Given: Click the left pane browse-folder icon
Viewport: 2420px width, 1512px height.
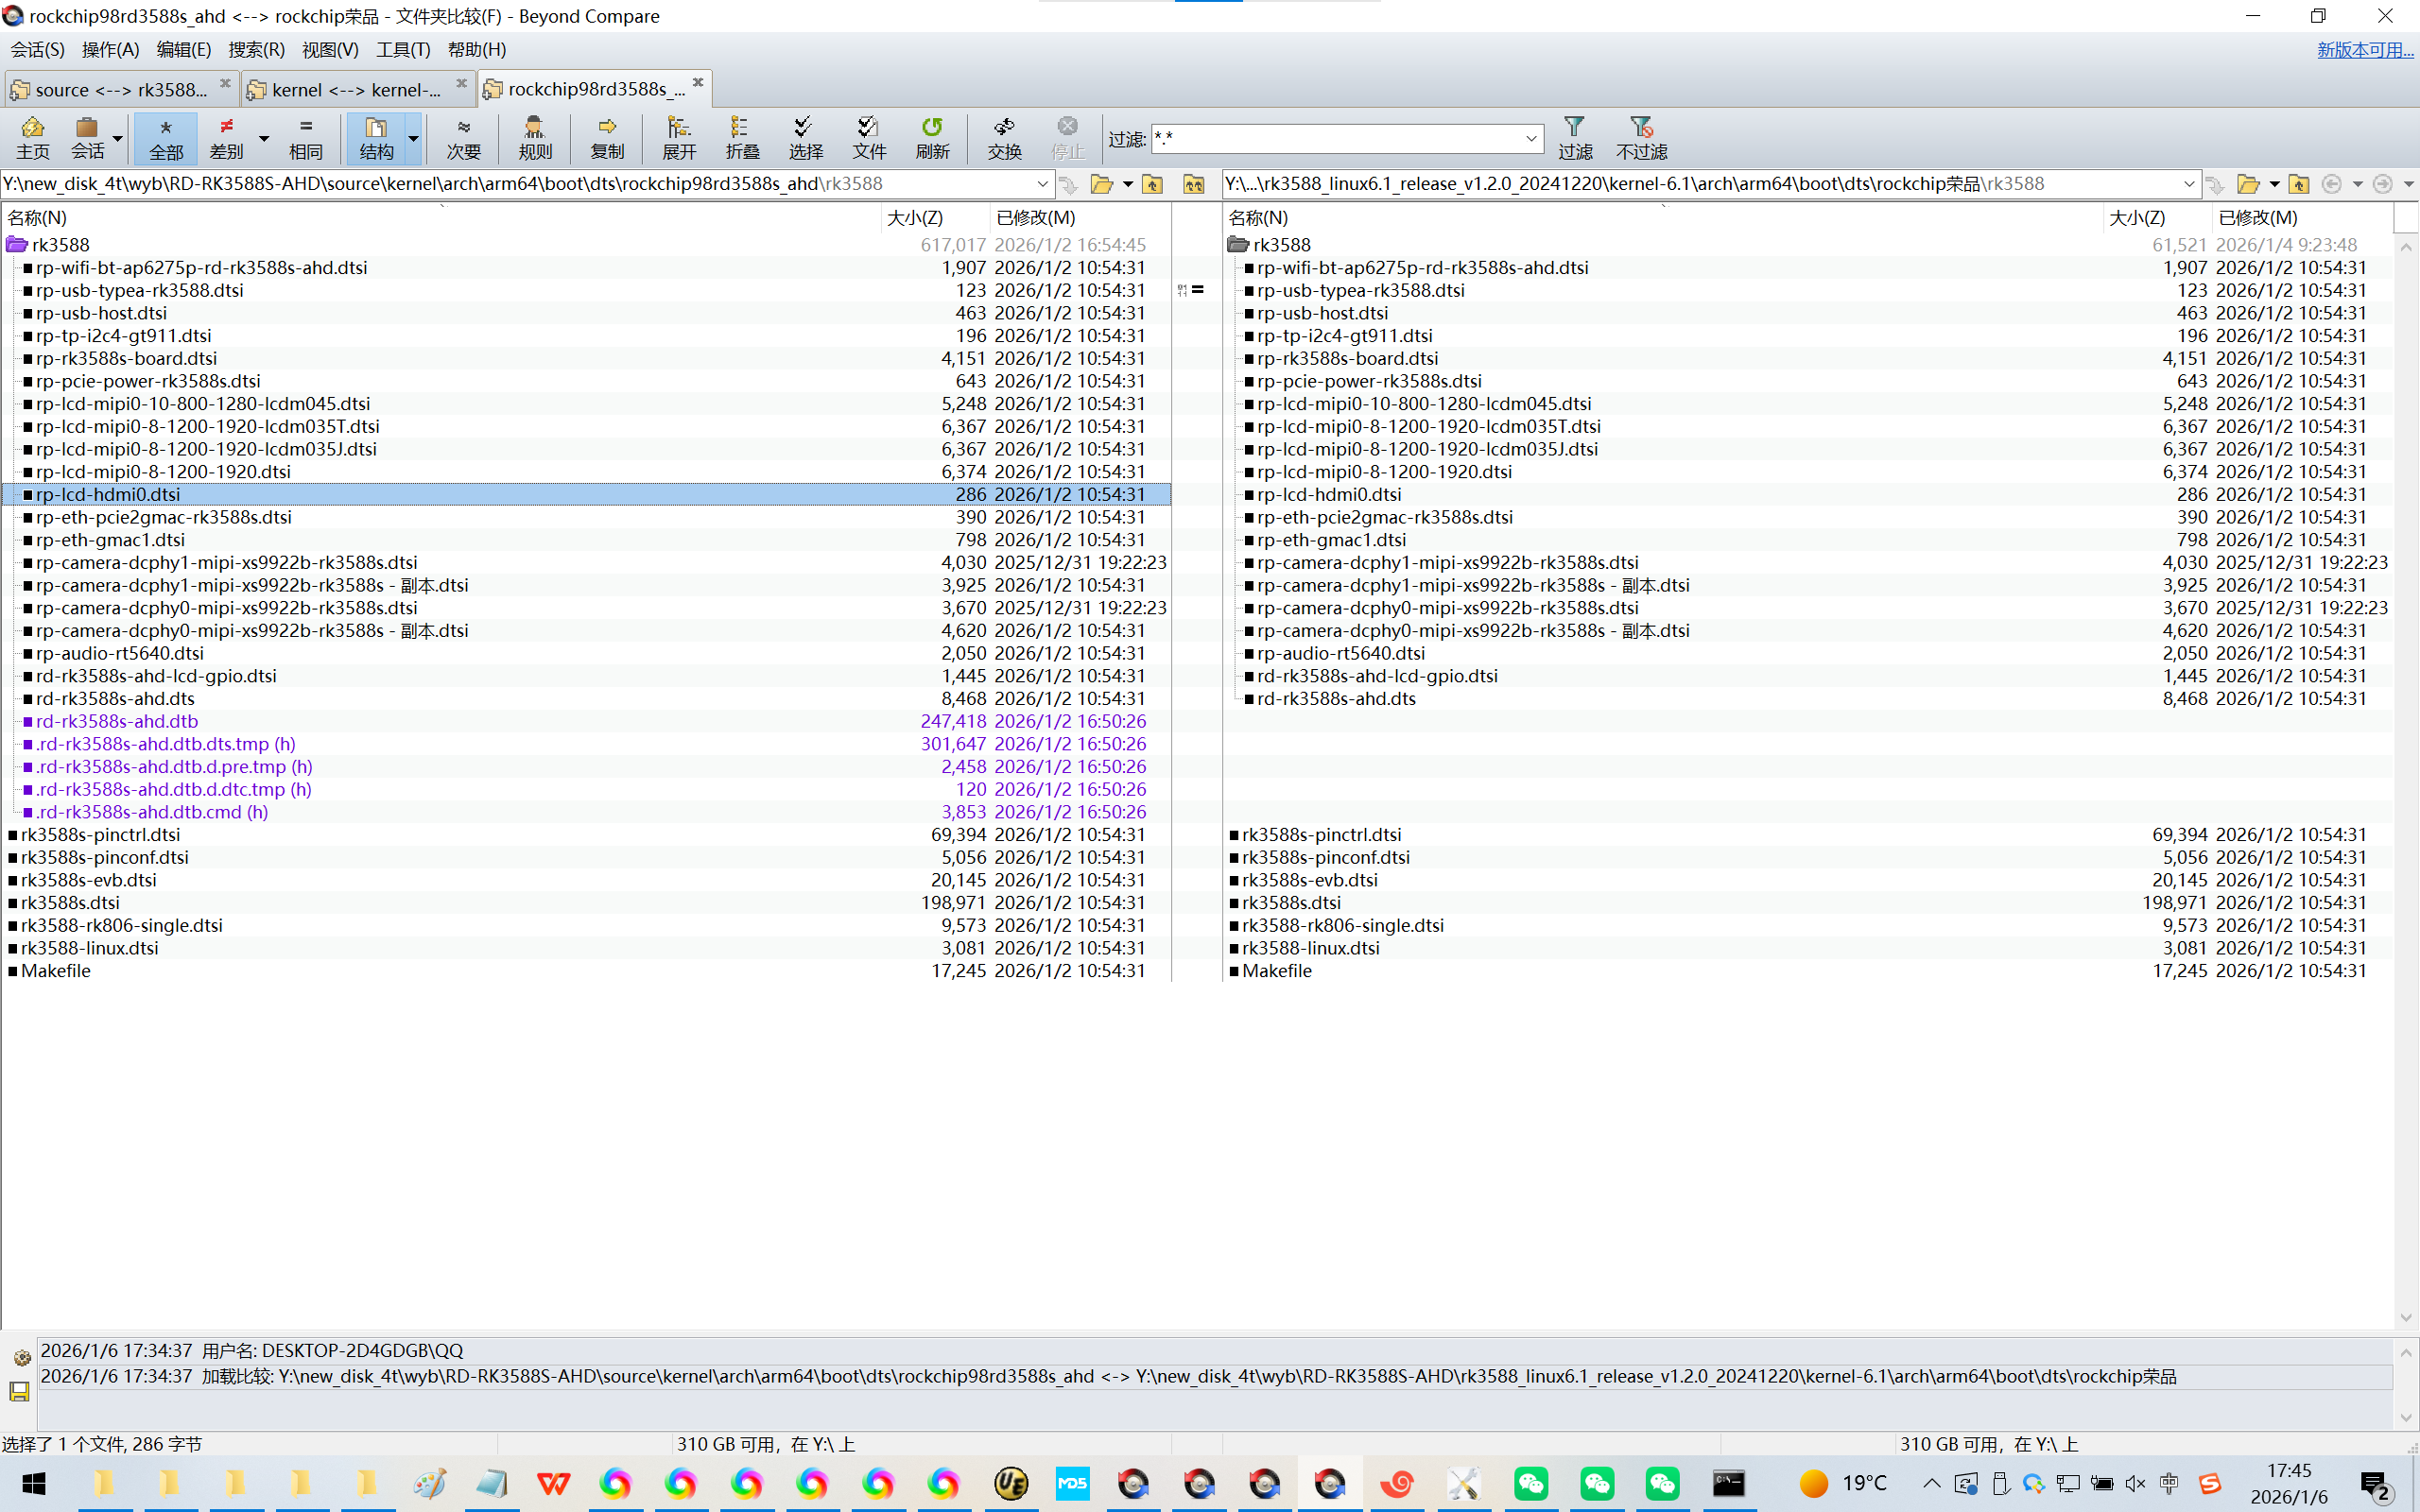Looking at the screenshot, I should tap(1101, 184).
